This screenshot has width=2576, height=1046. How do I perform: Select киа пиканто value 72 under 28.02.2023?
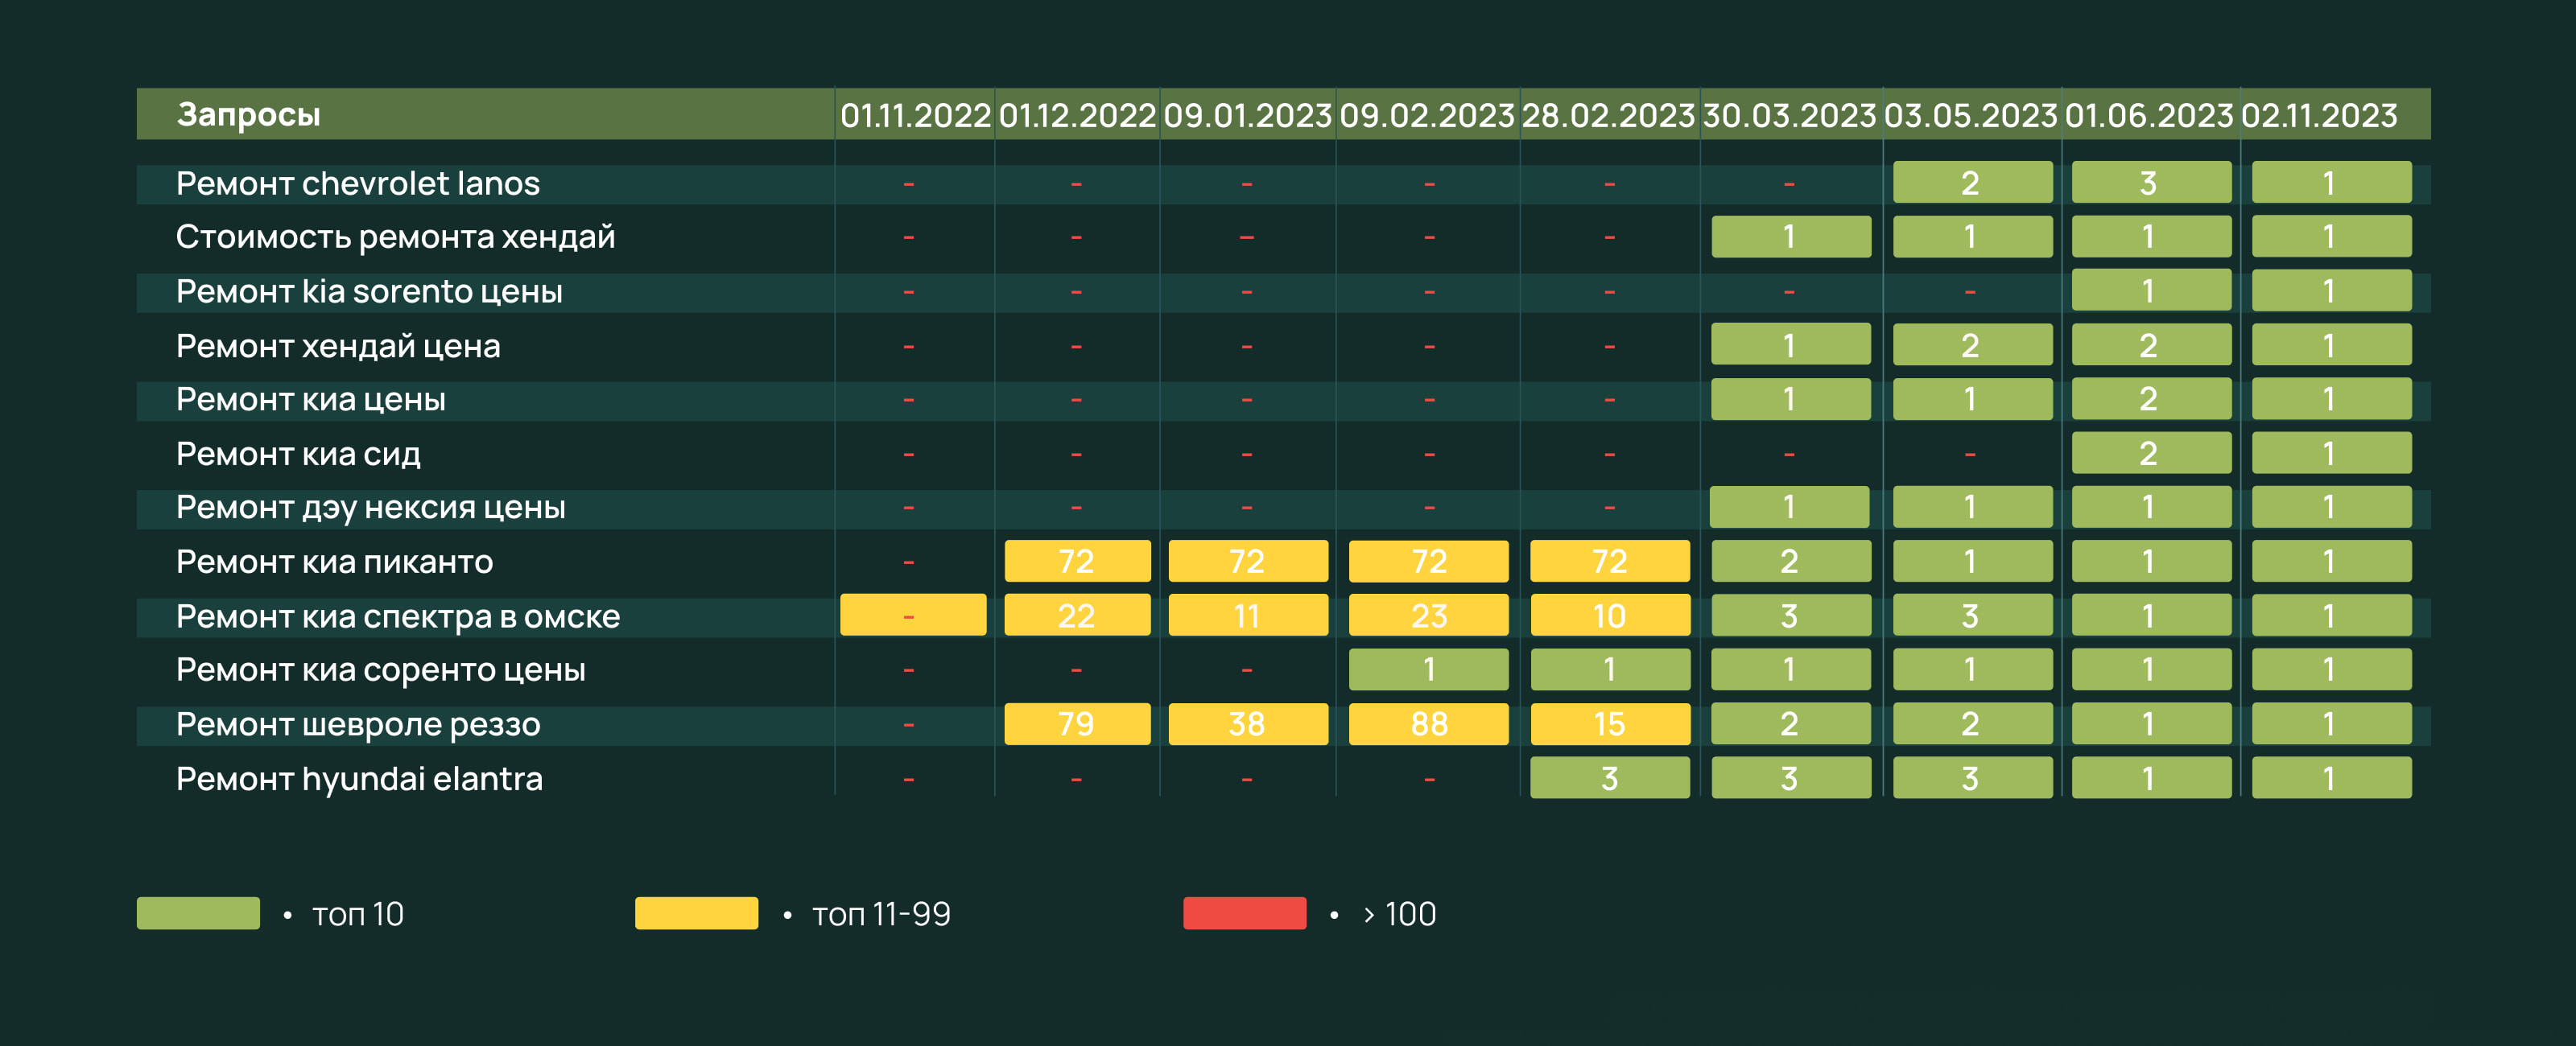[x=1610, y=561]
